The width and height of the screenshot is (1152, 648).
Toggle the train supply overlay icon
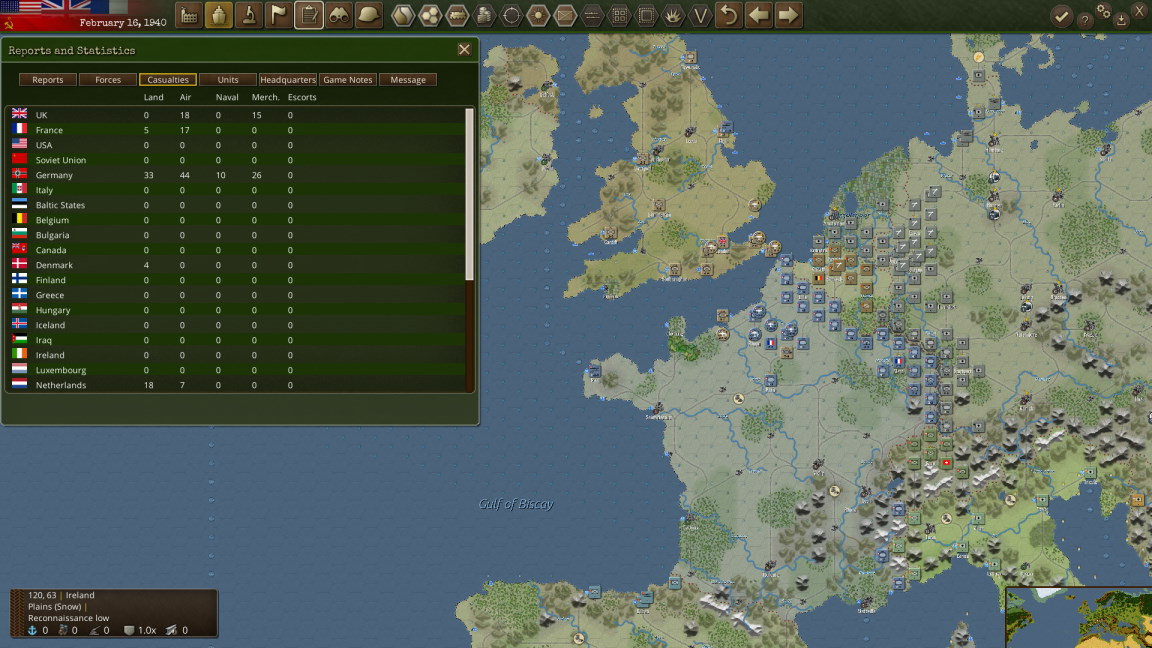(x=457, y=15)
